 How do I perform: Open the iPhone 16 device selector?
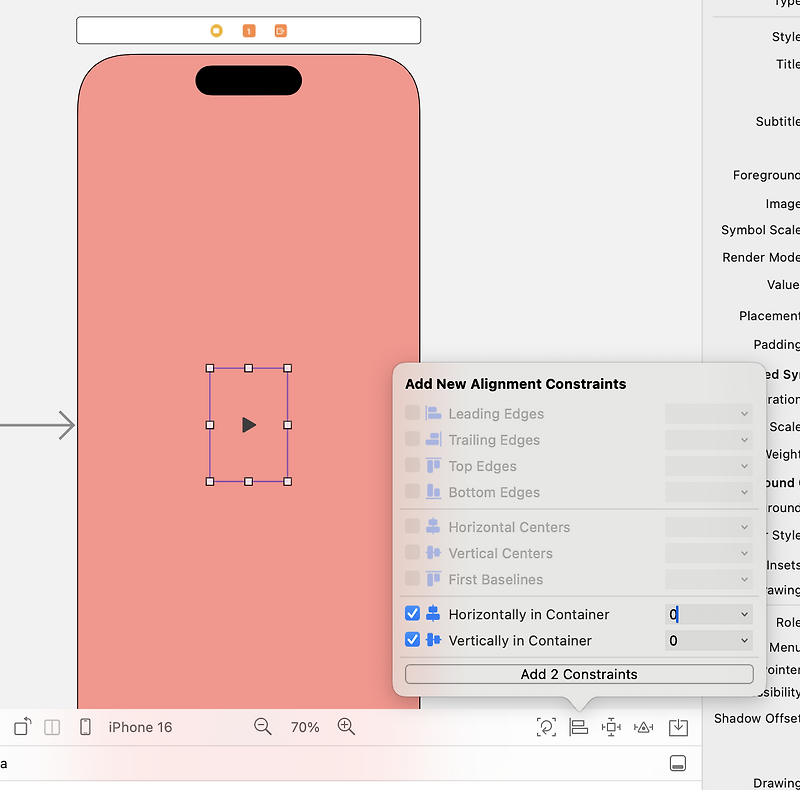coord(140,727)
